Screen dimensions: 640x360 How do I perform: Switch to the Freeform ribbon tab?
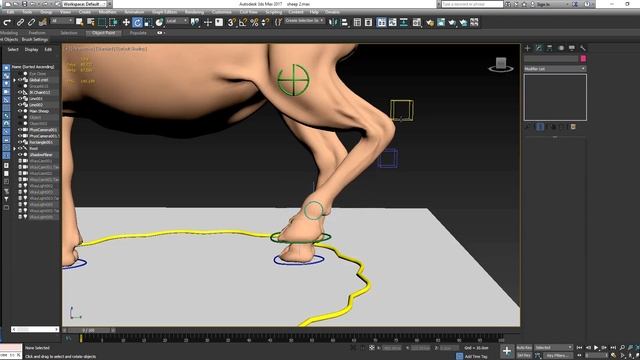point(37,33)
